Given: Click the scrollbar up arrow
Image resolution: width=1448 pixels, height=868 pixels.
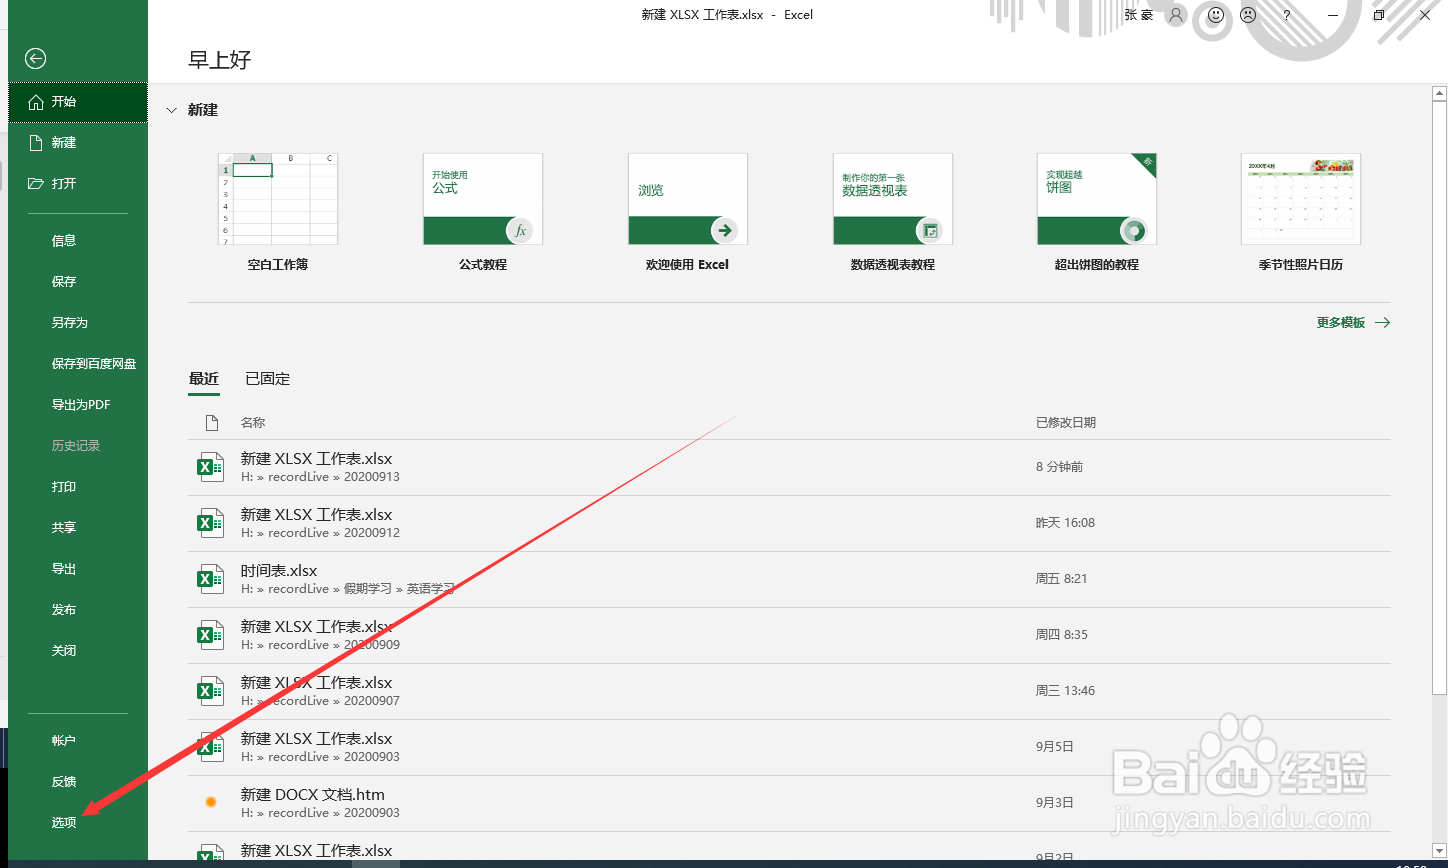Looking at the screenshot, I should pos(1439,95).
